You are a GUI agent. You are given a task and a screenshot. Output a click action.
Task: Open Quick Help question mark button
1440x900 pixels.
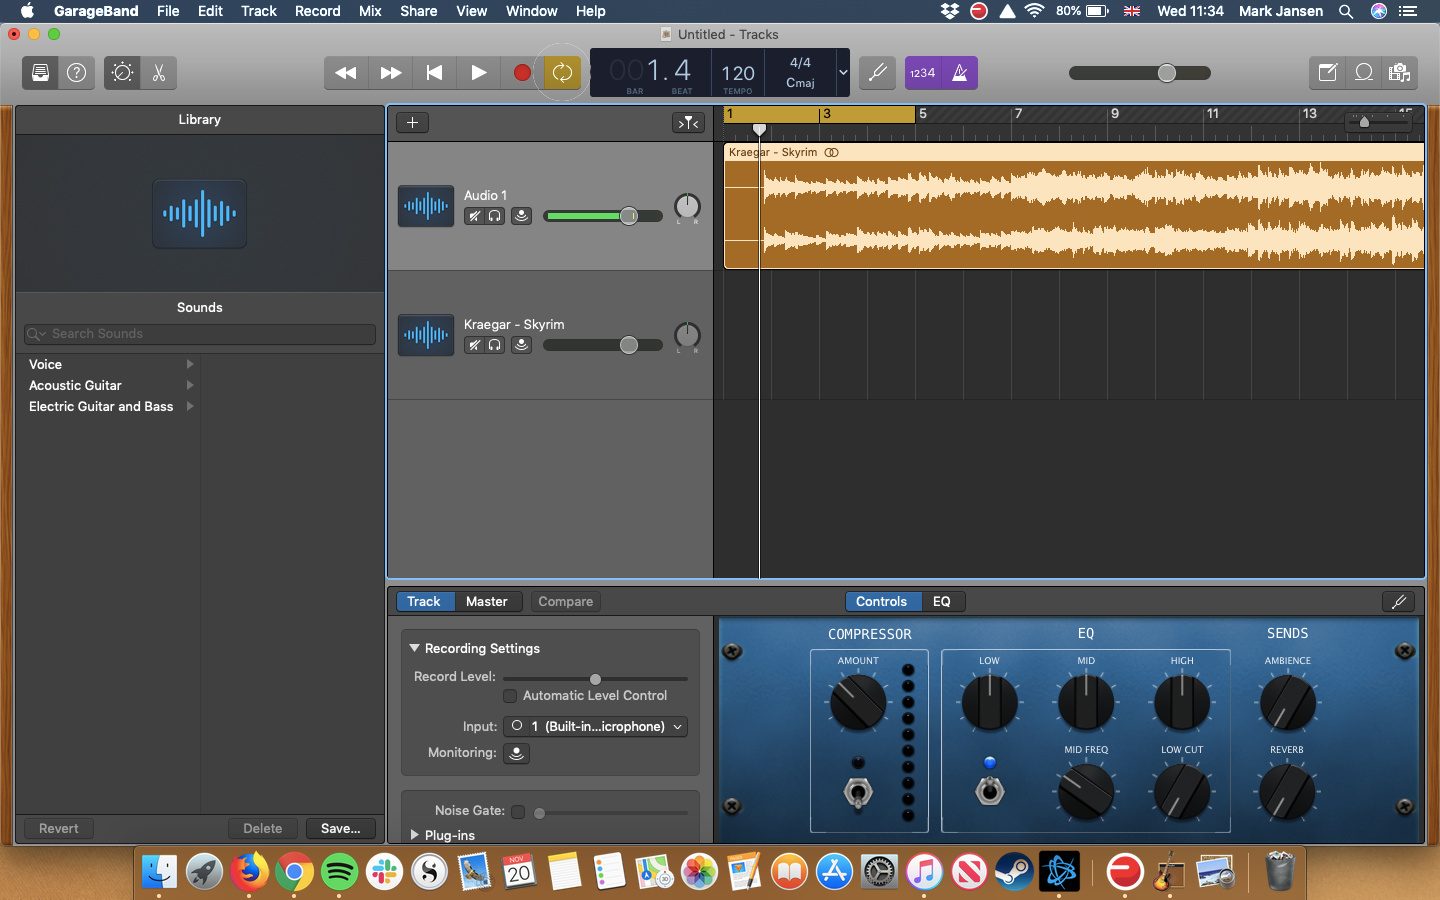click(77, 73)
